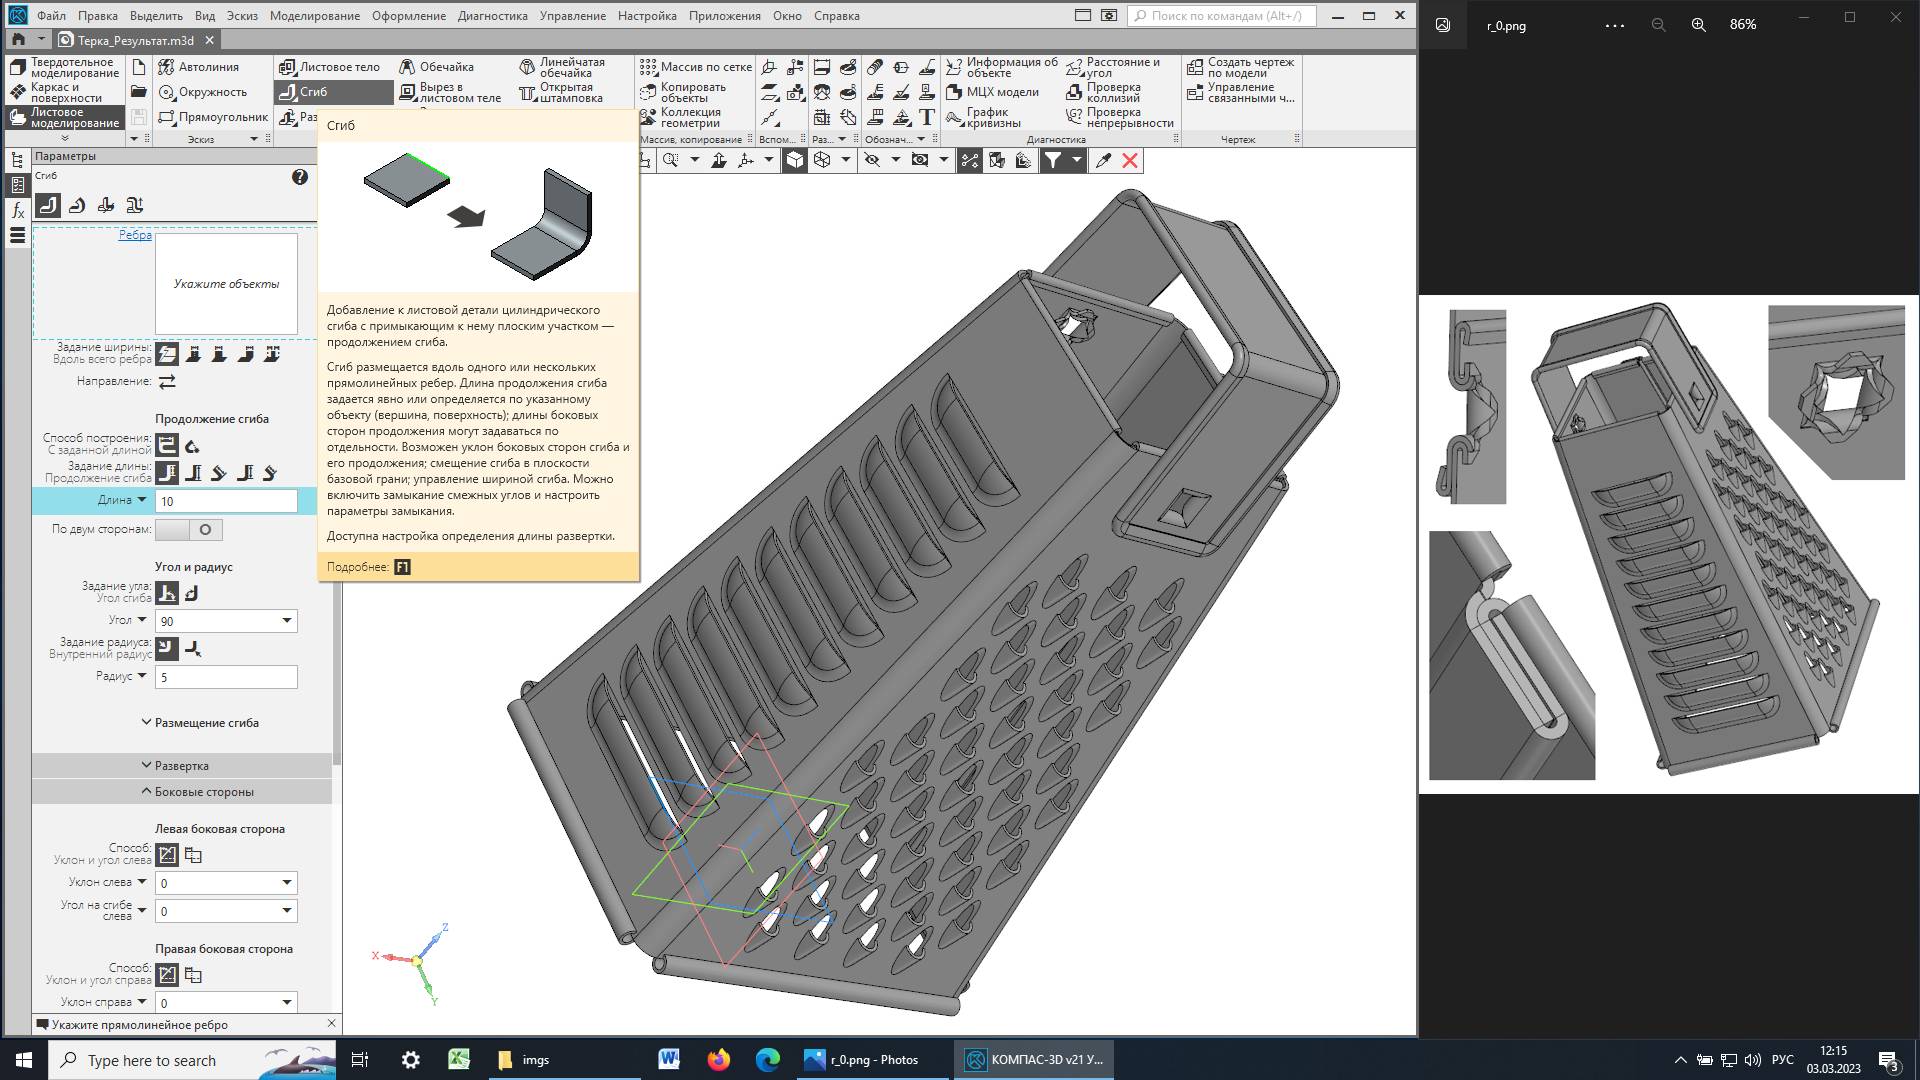Toggle the По двум сторонам switch
The image size is (1920, 1080).
[189, 530]
